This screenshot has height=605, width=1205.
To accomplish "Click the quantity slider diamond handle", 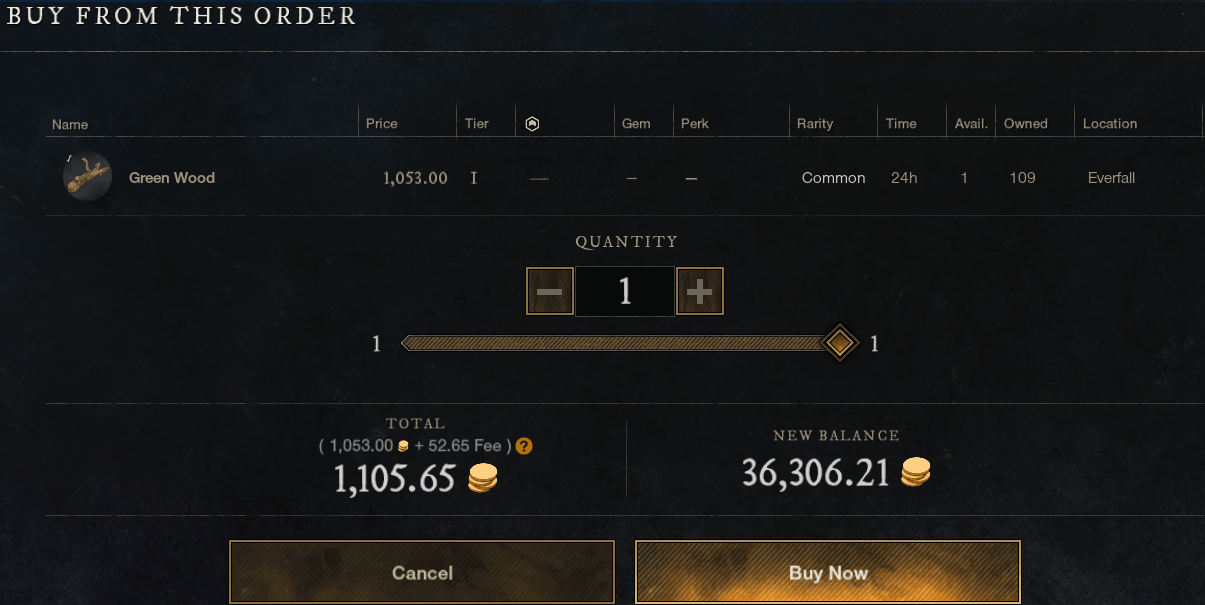I will 841,343.
